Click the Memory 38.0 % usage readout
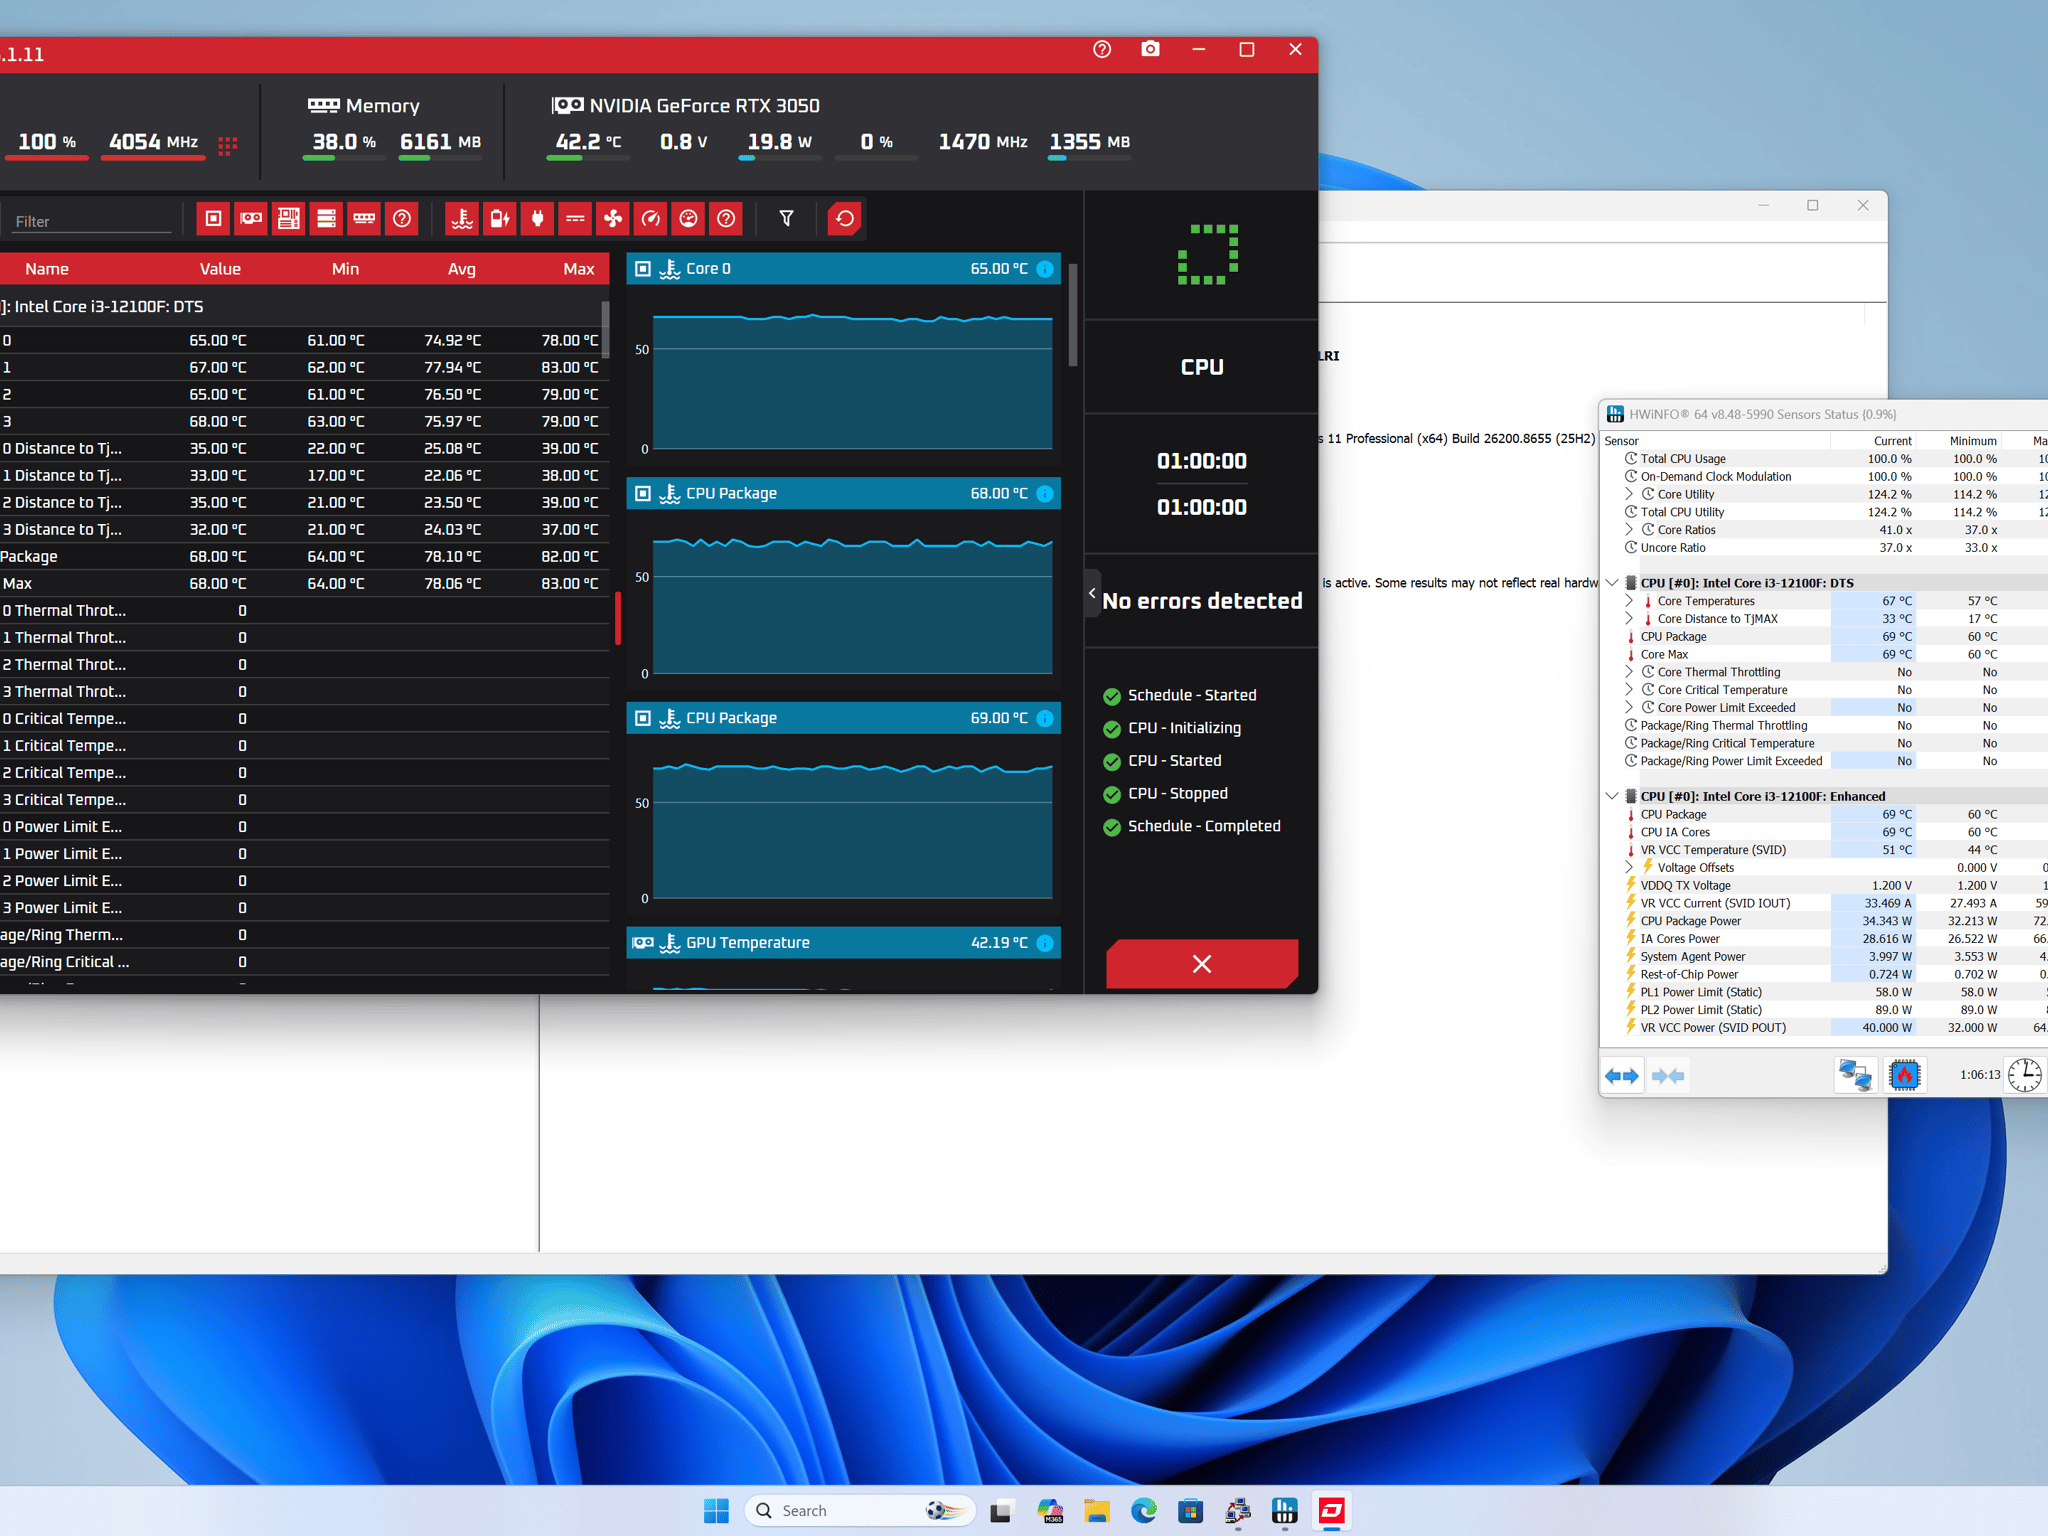This screenshot has width=2048, height=1536. (x=344, y=142)
